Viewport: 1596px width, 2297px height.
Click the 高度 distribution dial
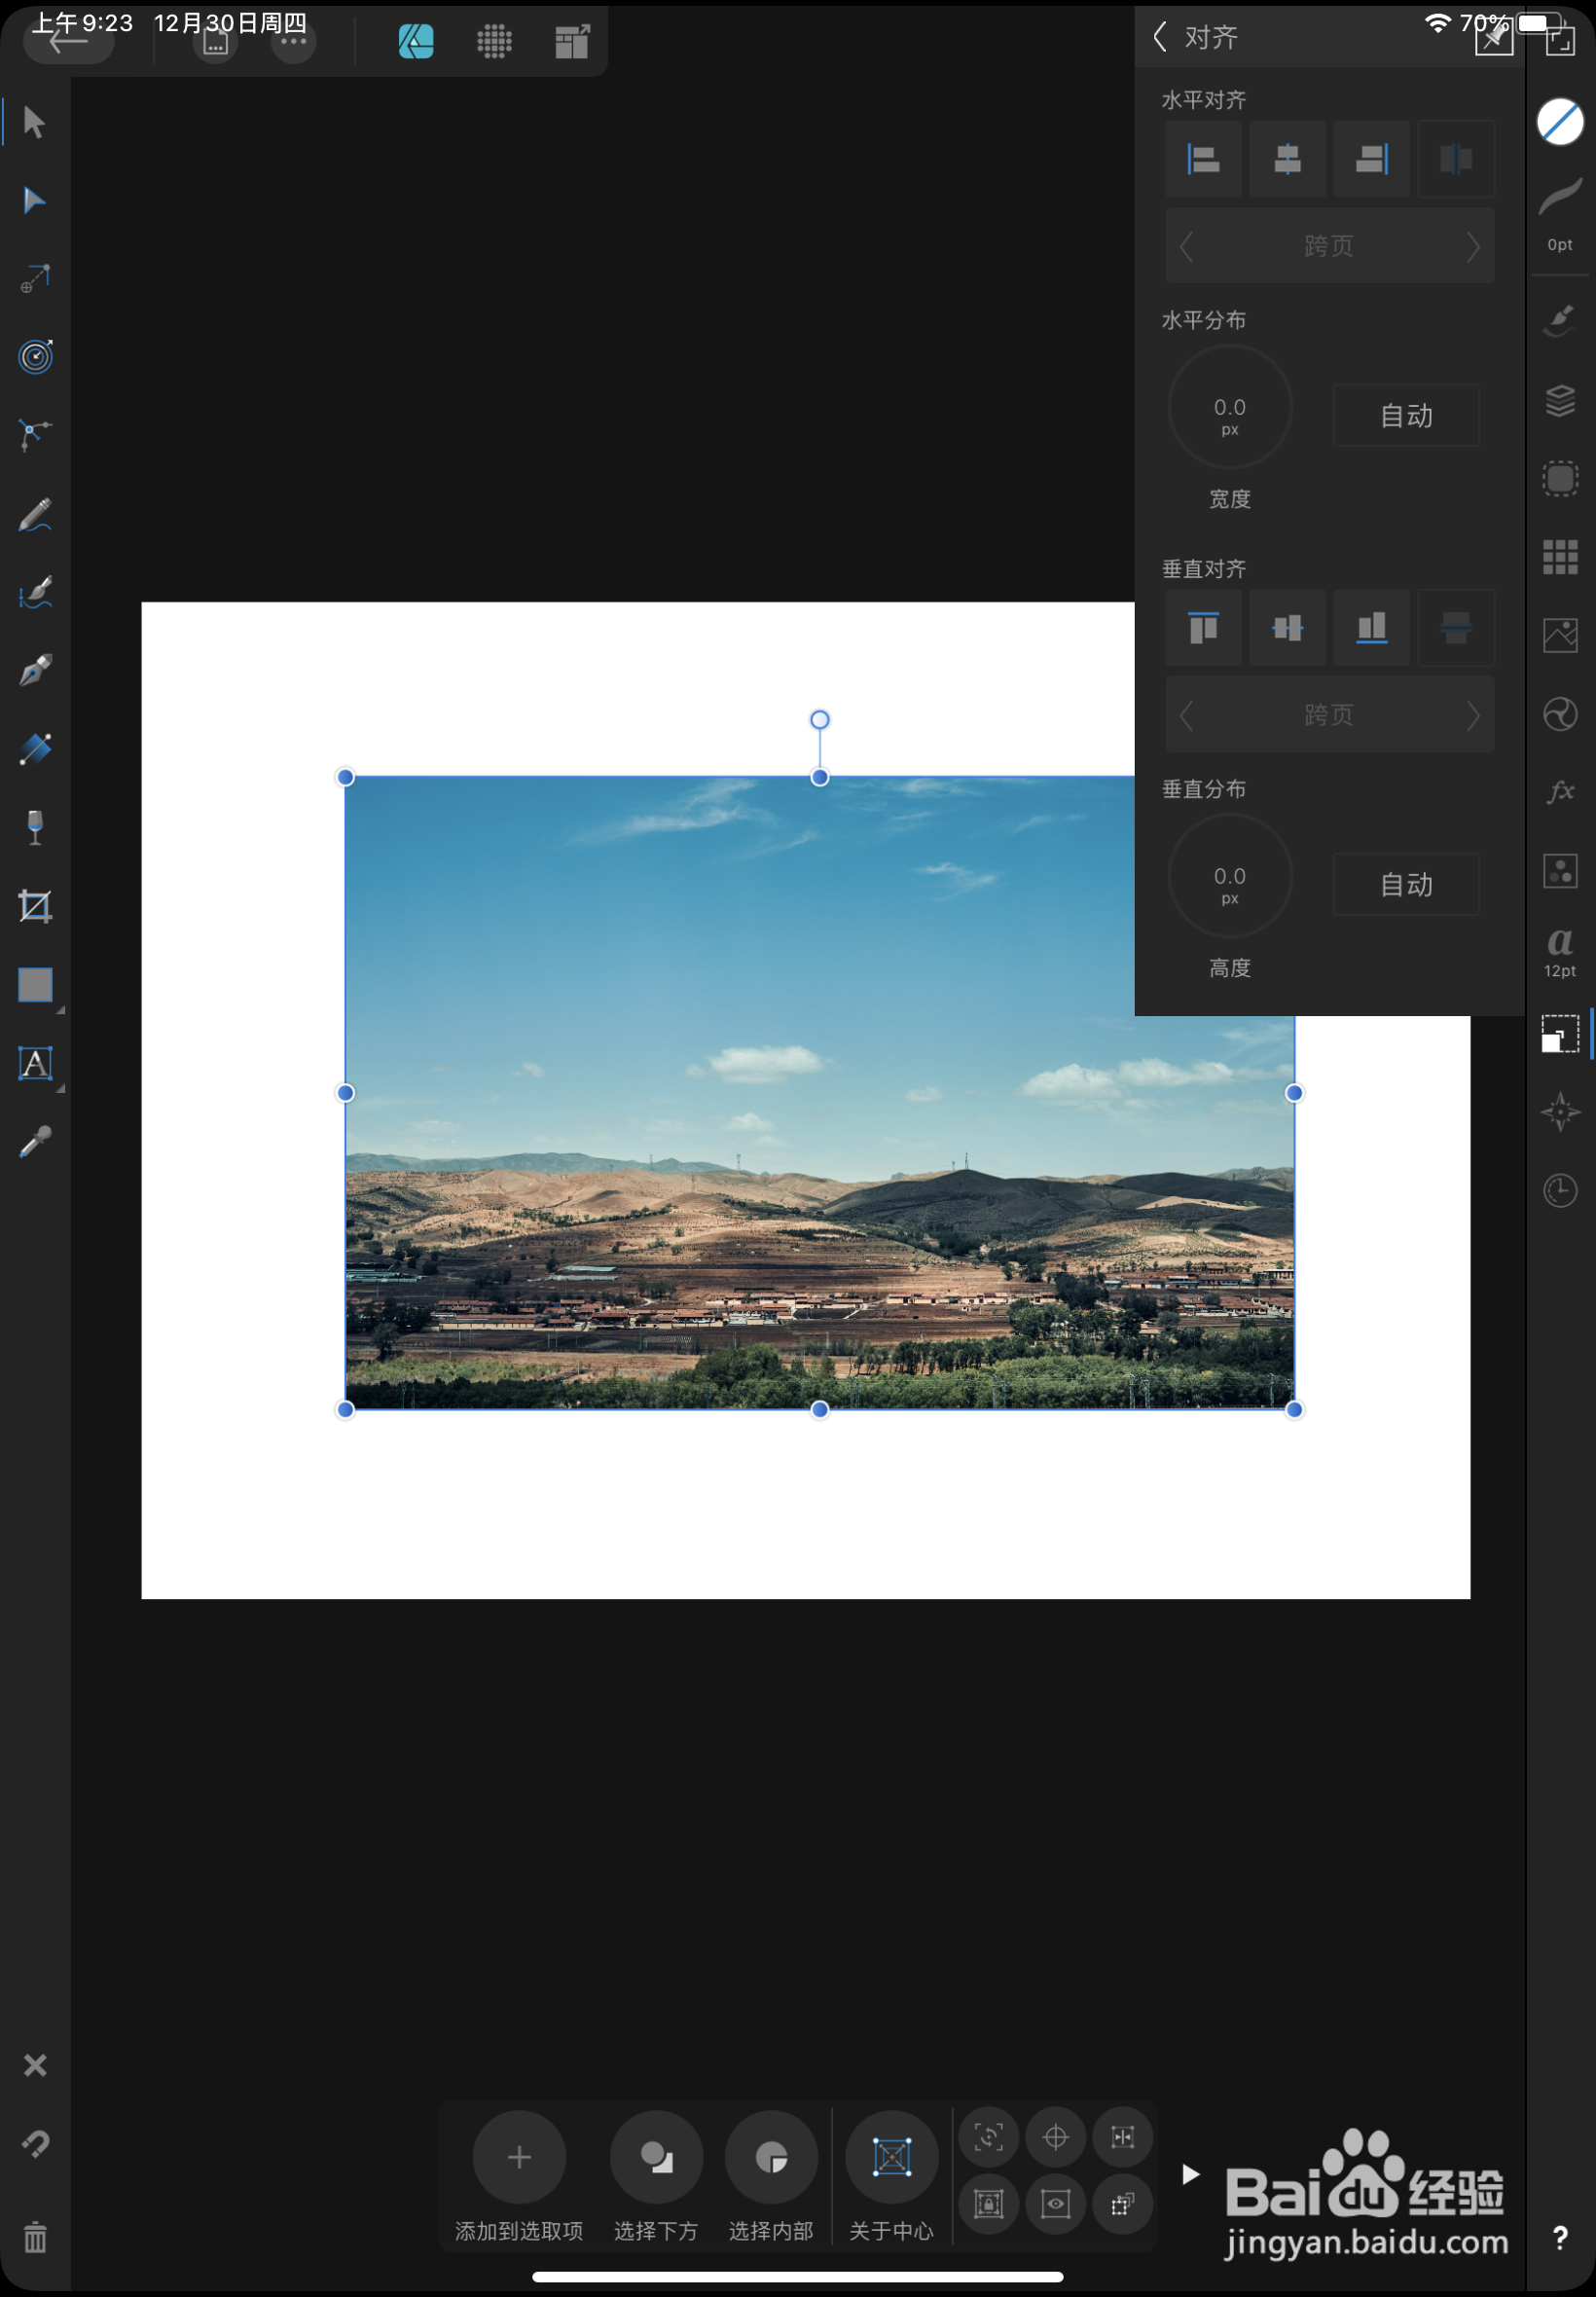1230,876
